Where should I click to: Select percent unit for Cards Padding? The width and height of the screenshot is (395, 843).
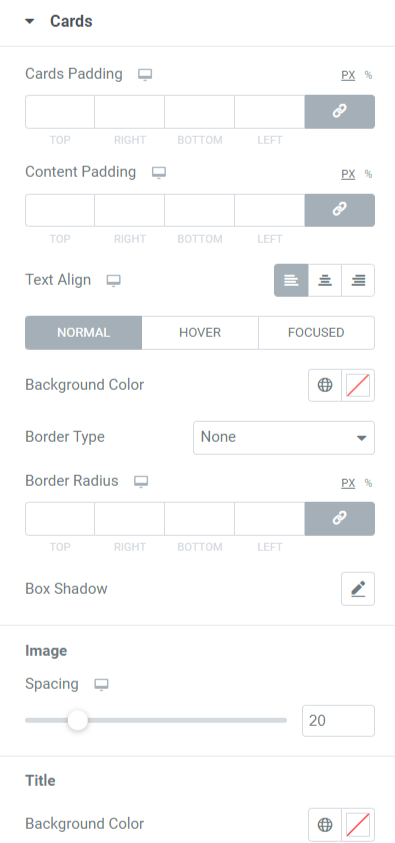(x=368, y=75)
